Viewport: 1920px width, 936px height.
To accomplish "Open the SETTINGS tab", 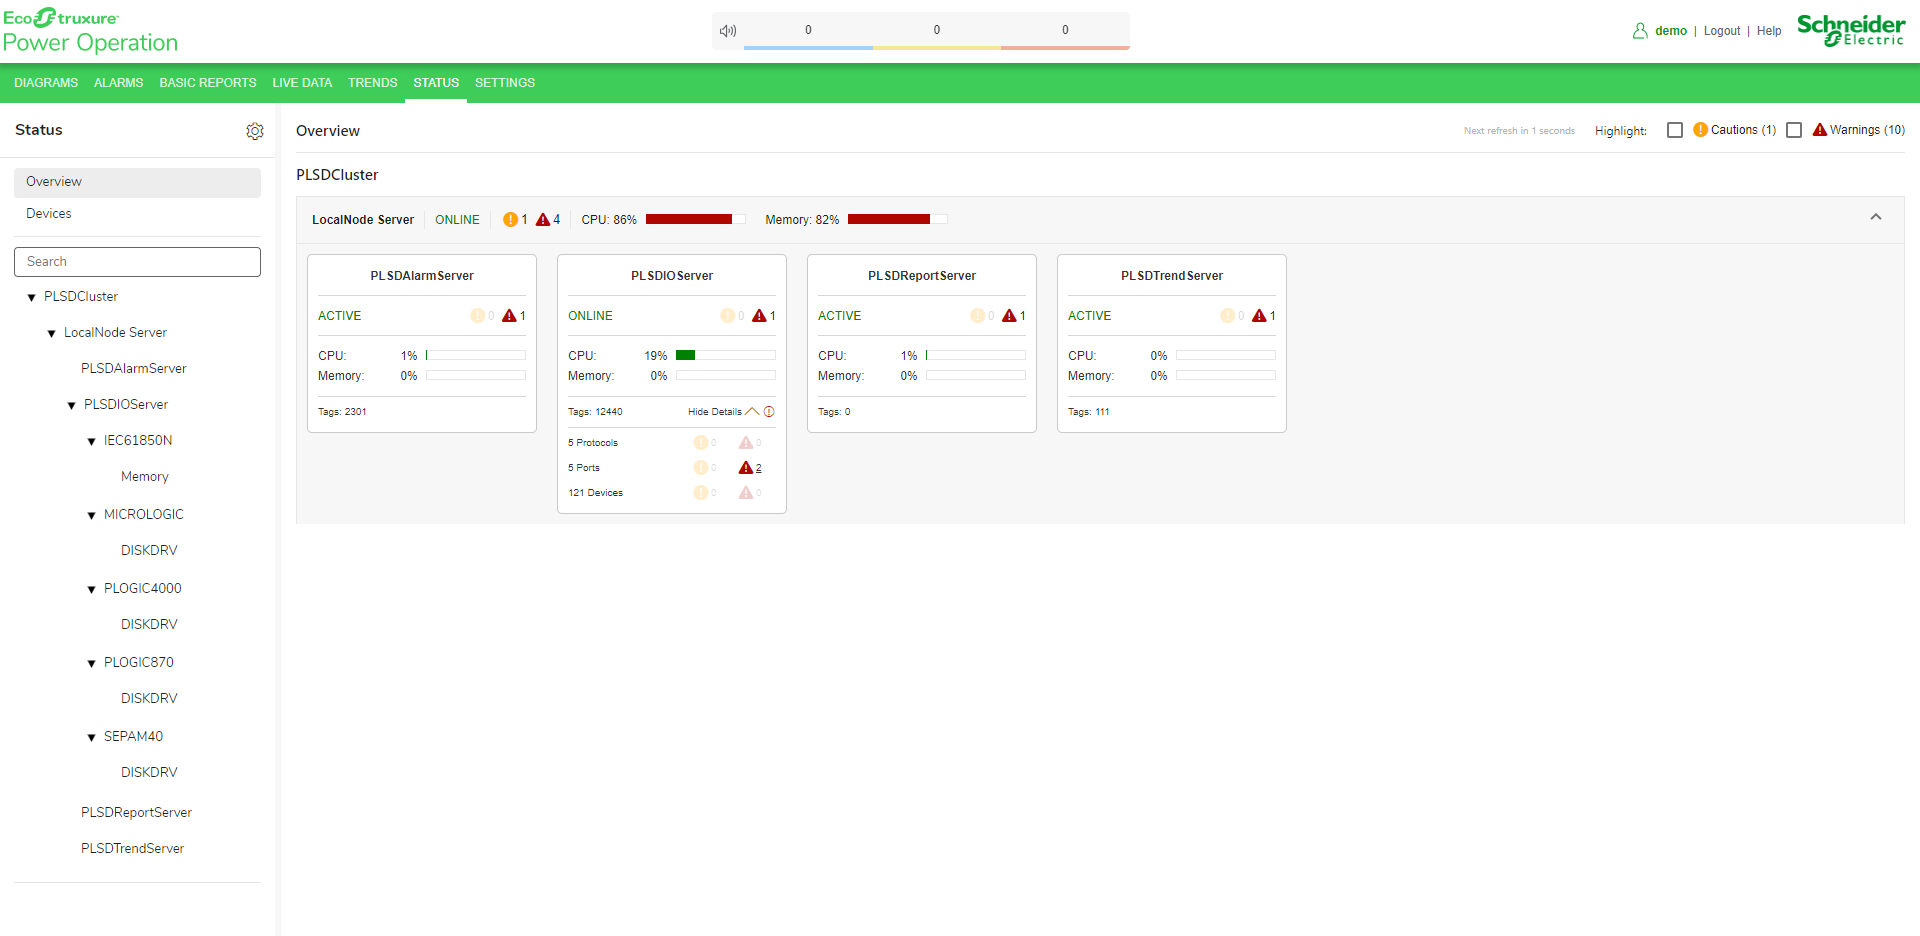I will coord(505,83).
